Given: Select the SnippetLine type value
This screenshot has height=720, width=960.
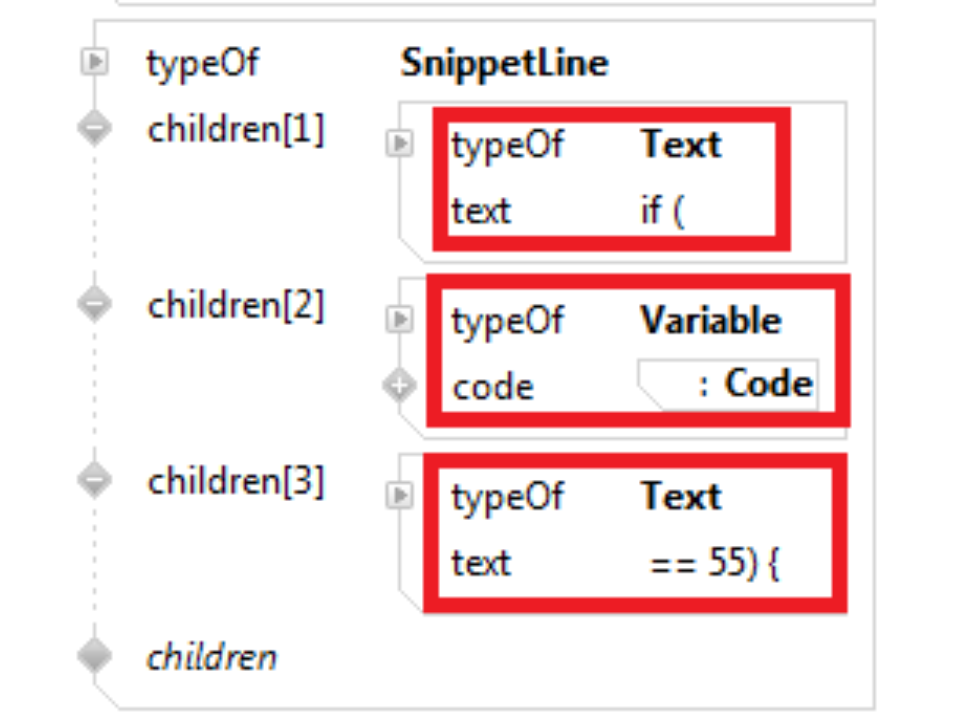Looking at the screenshot, I should [504, 62].
